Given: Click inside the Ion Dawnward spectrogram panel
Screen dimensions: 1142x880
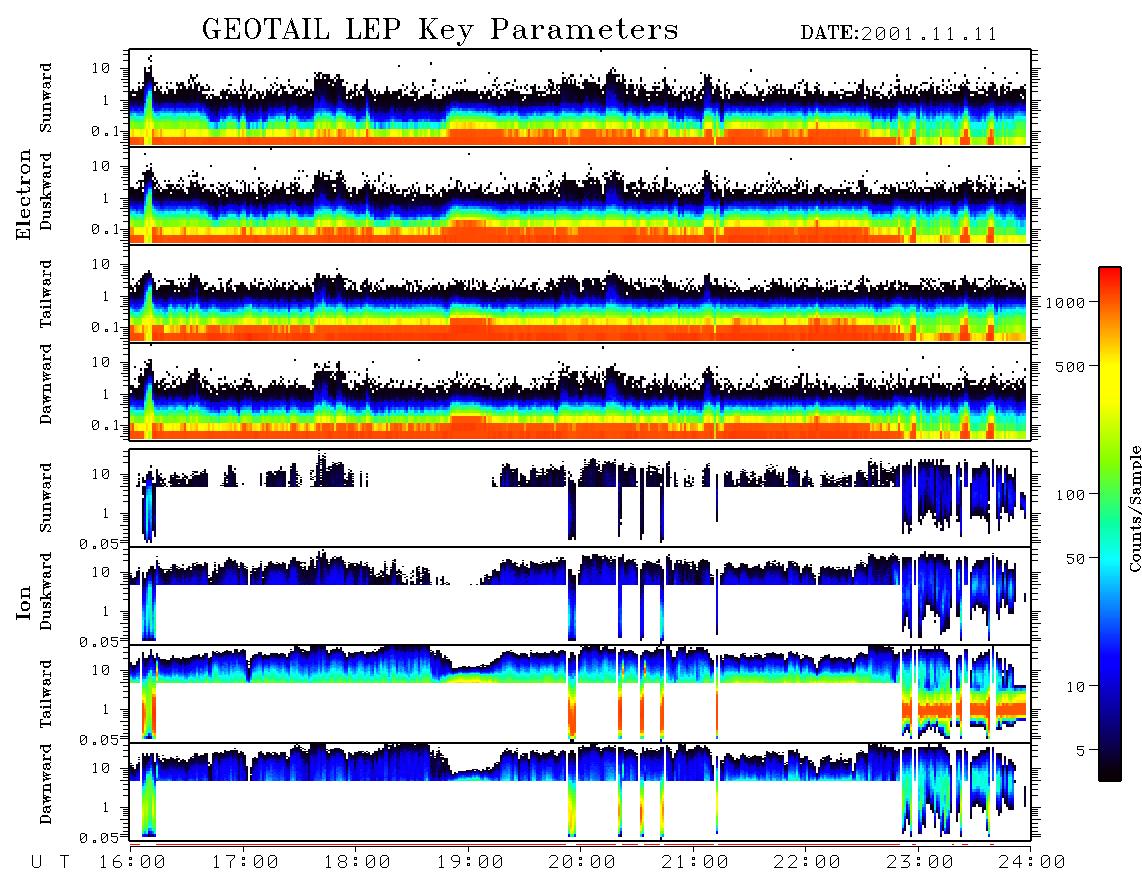Looking at the screenshot, I should click(580, 791).
